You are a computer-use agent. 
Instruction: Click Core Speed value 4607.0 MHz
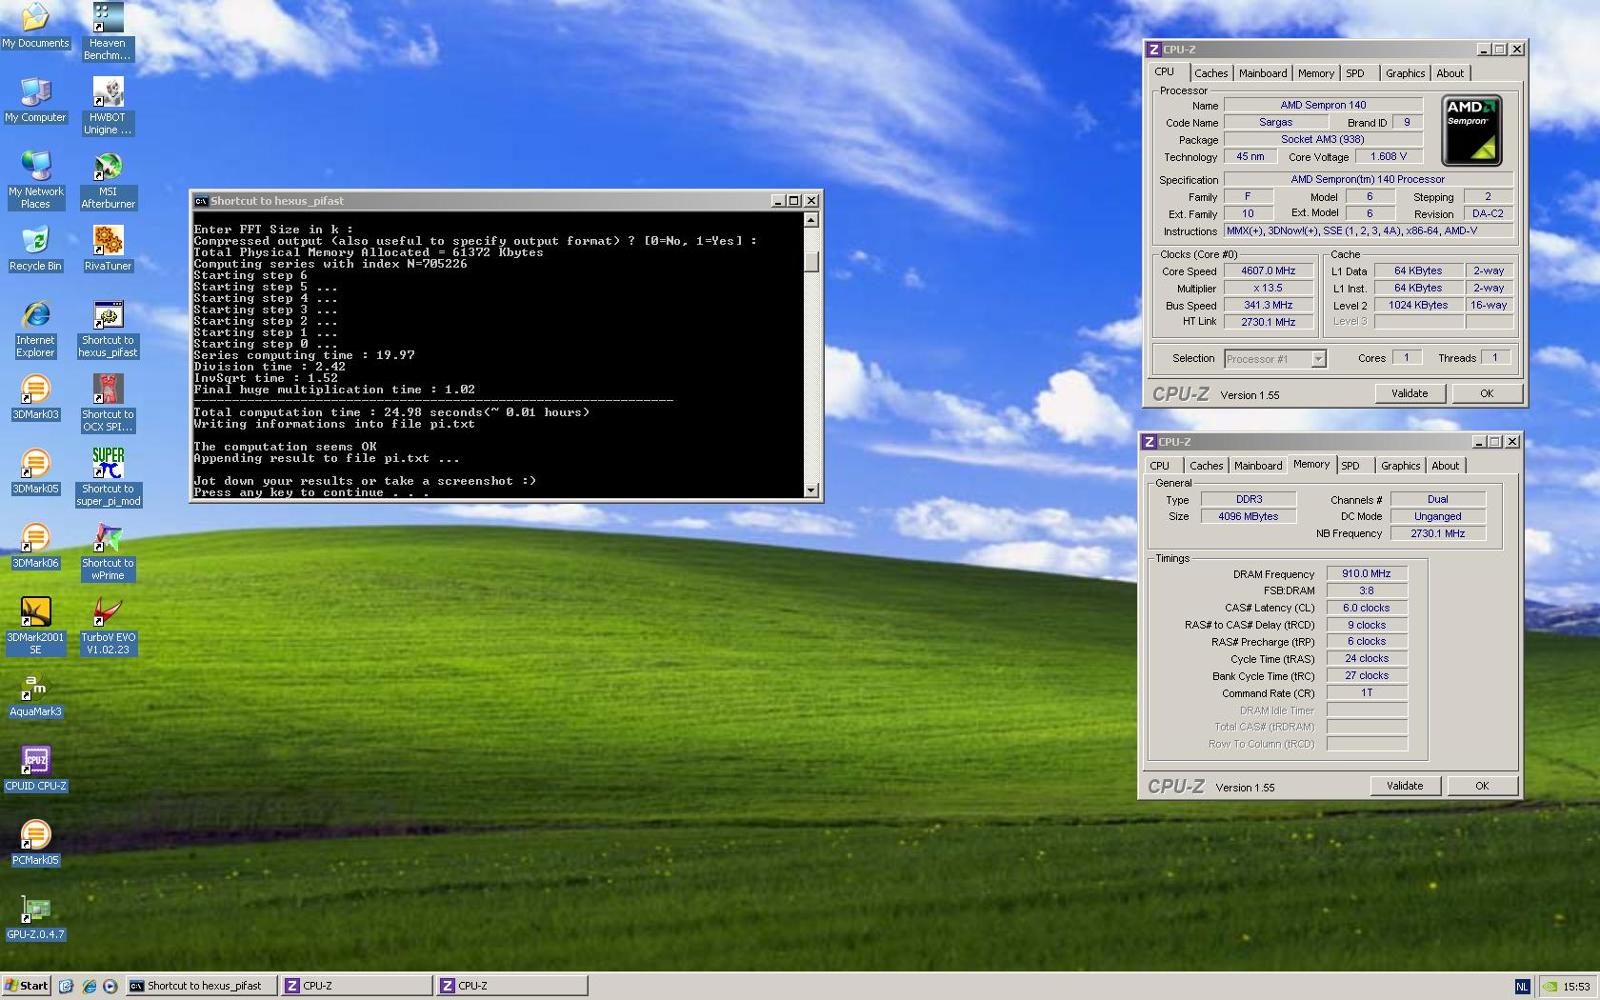1268,271
